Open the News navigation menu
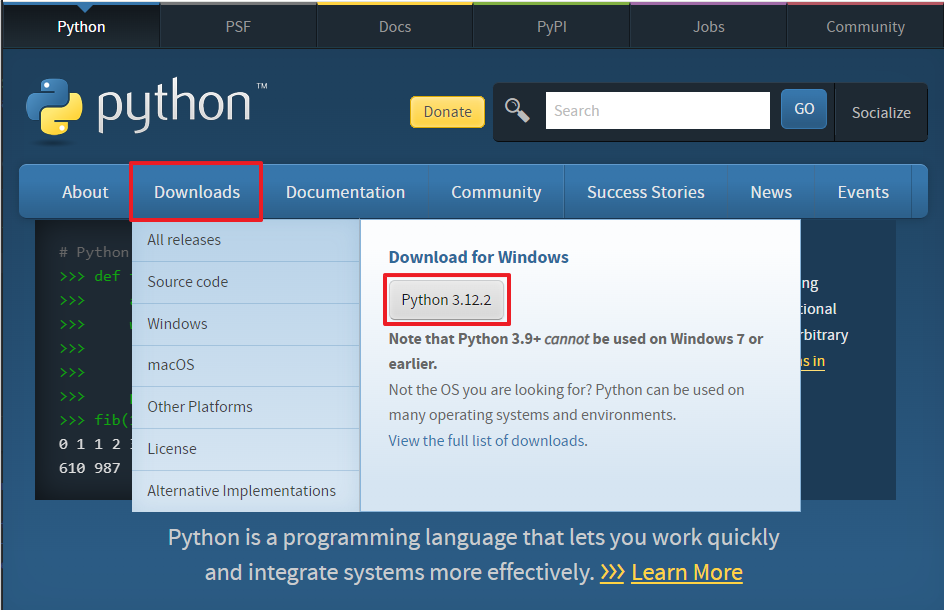Image resolution: width=944 pixels, height=610 pixels. coord(771,192)
